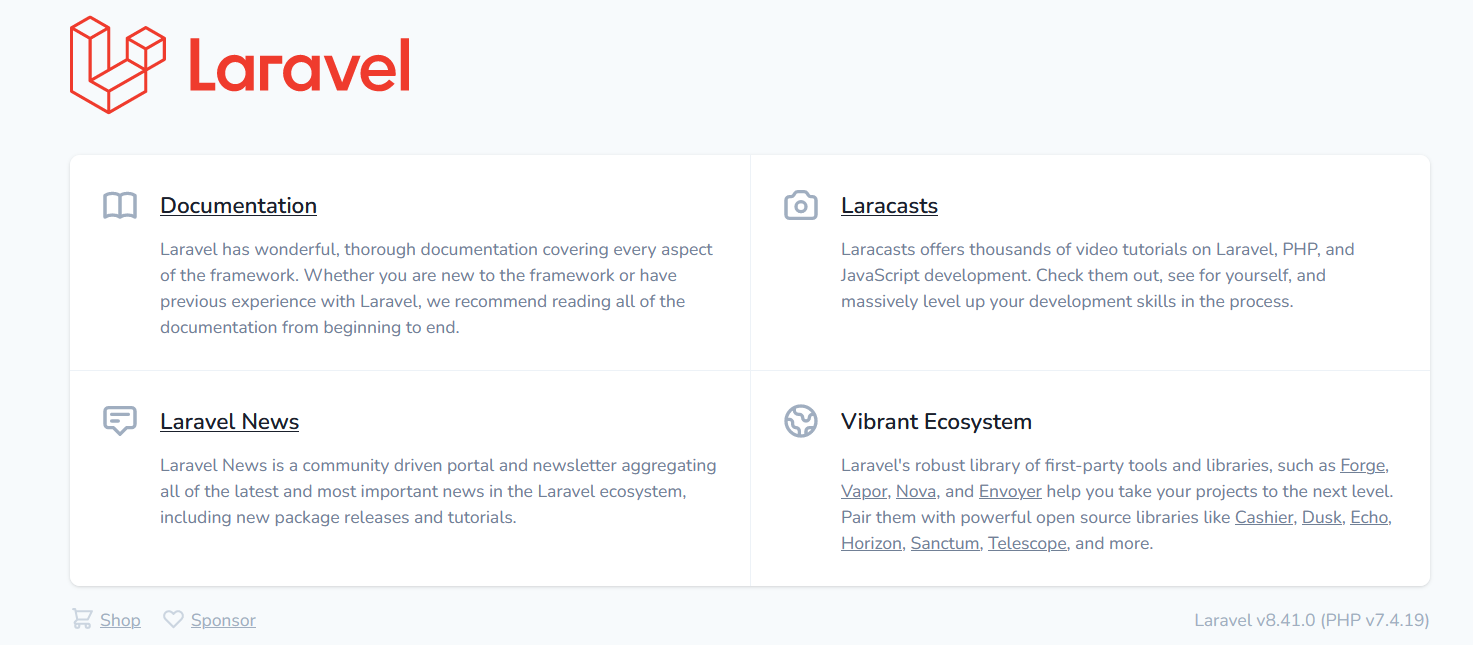Open the Dusk link
Image resolution: width=1473 pixels, height=645 pixels.
(x=1321, y=517)
